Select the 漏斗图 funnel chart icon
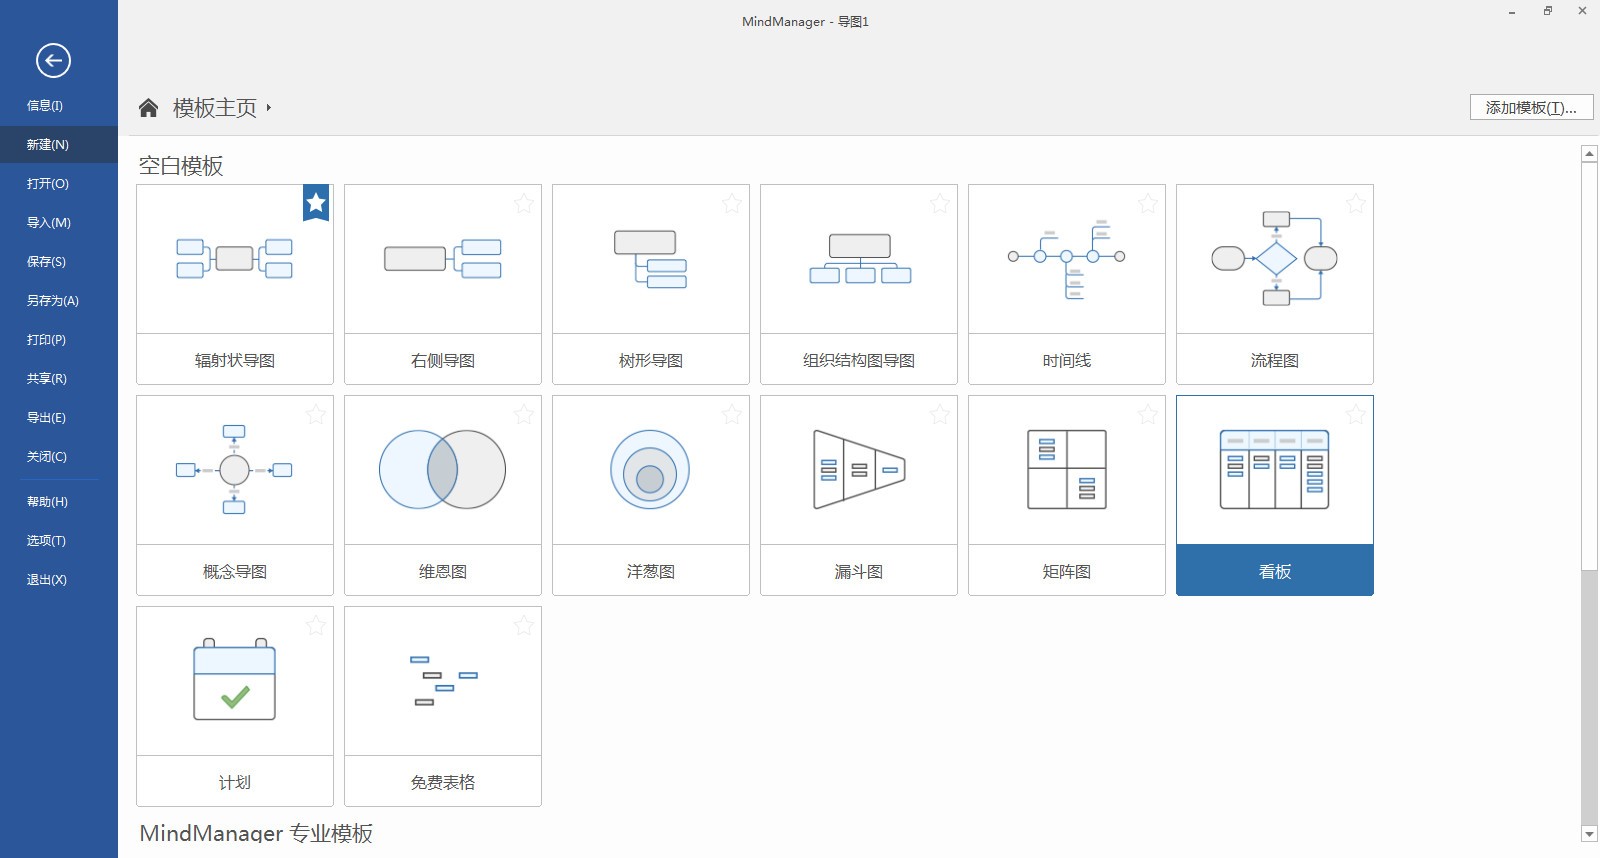The width and height of the screenshot is (1600, 858). coord(858,470)
